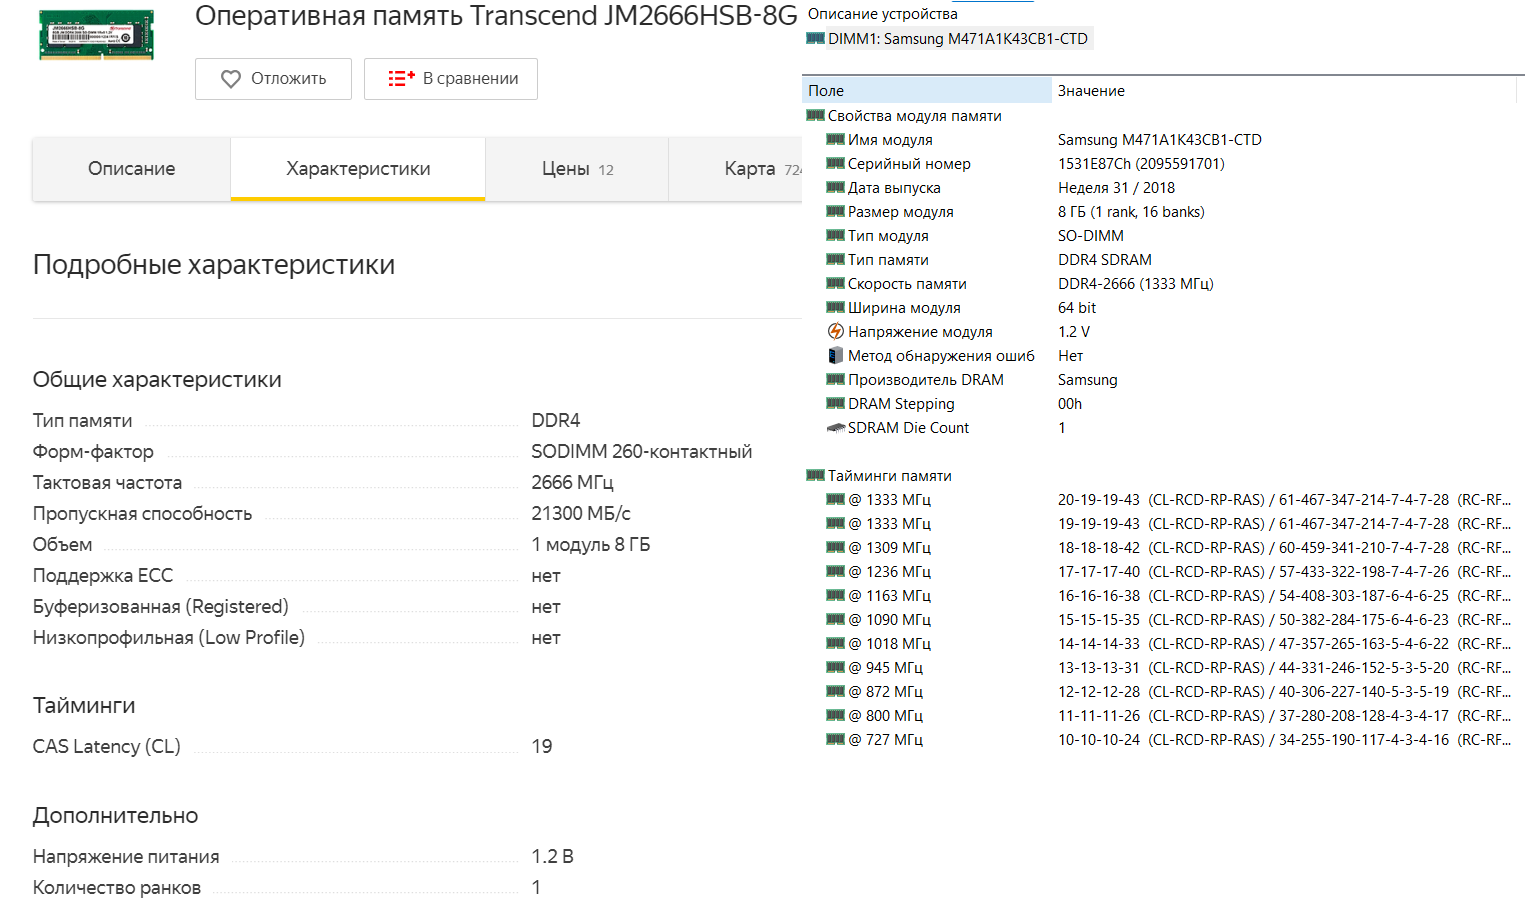The width and height of the screenshot is (1525, 919).
Task: Select the value Samsung M471A1K43CB1-CTD in Имя модуля row
Action: (1160, 140)
